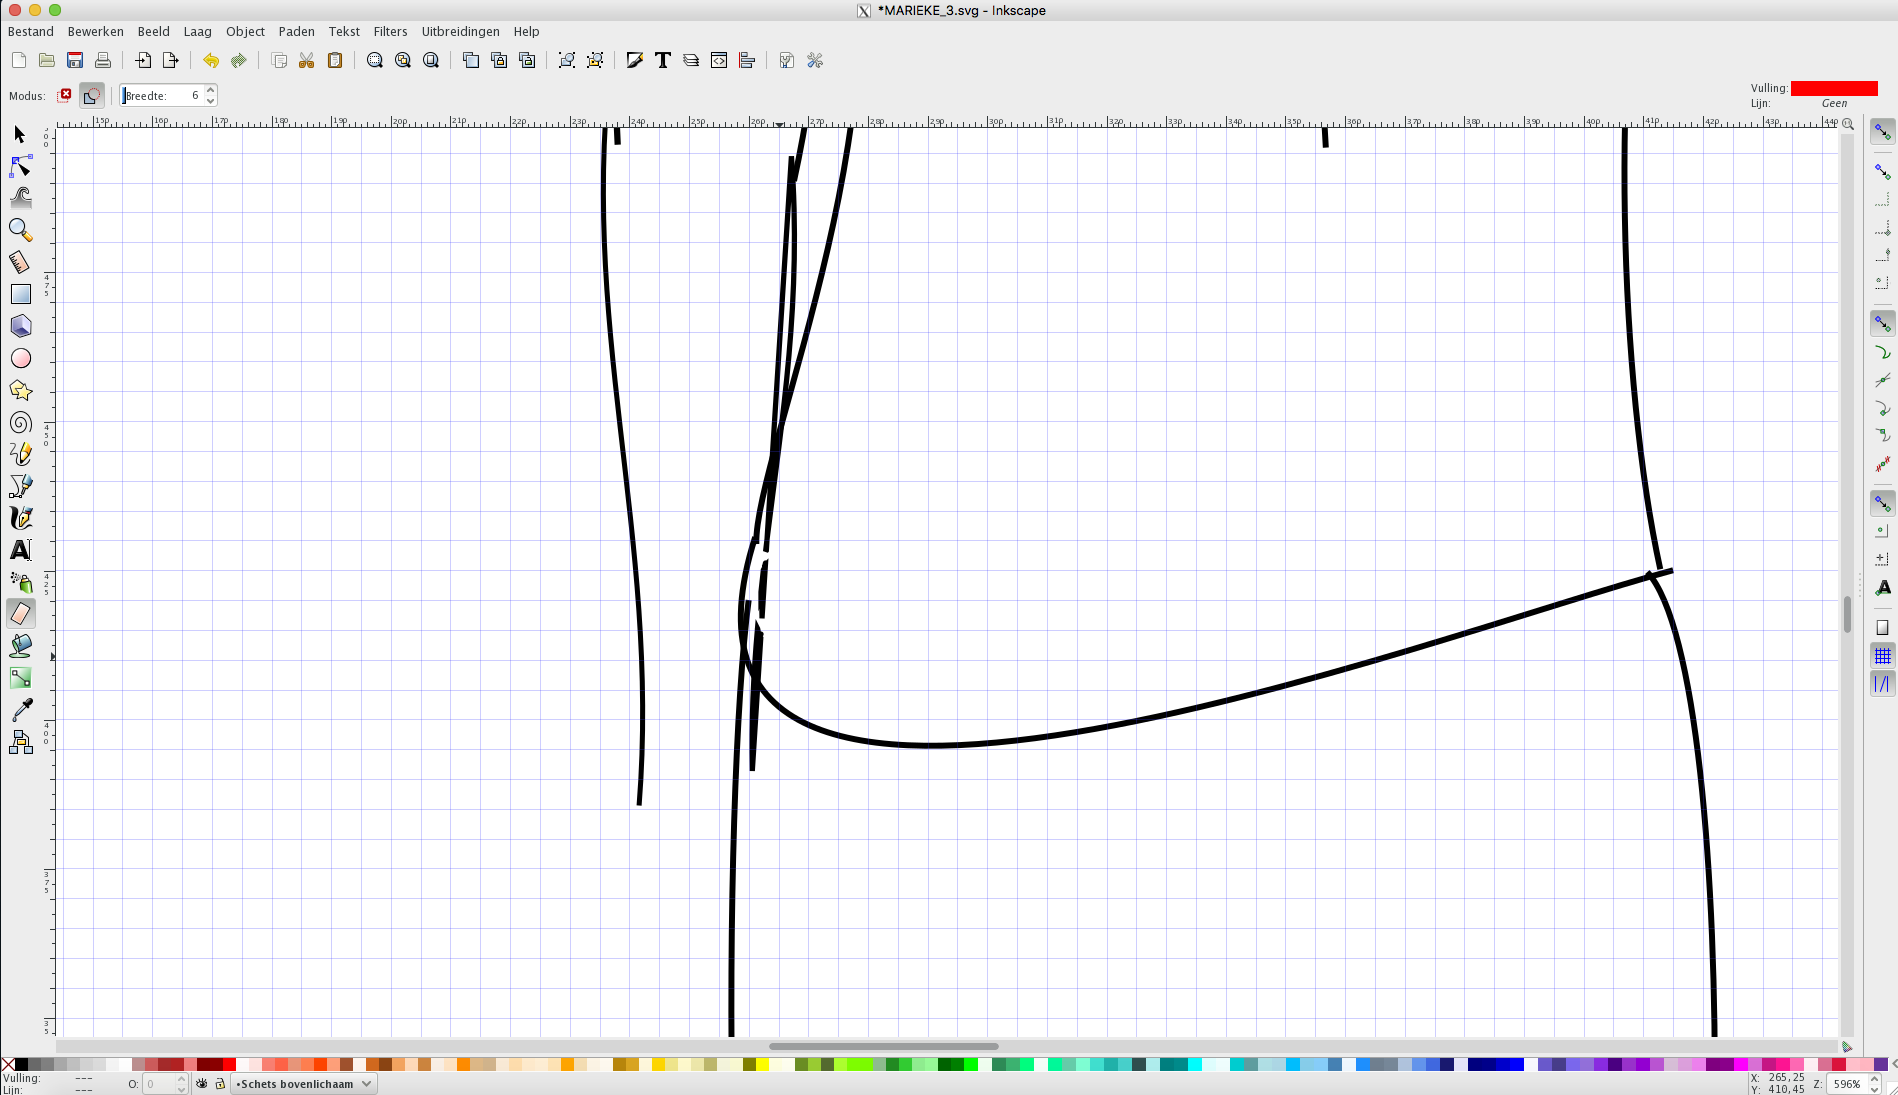Viewport: 1898px width, 1095px height.
Task: Activate the Calligraphy pen tool
Action: (21, 518)
